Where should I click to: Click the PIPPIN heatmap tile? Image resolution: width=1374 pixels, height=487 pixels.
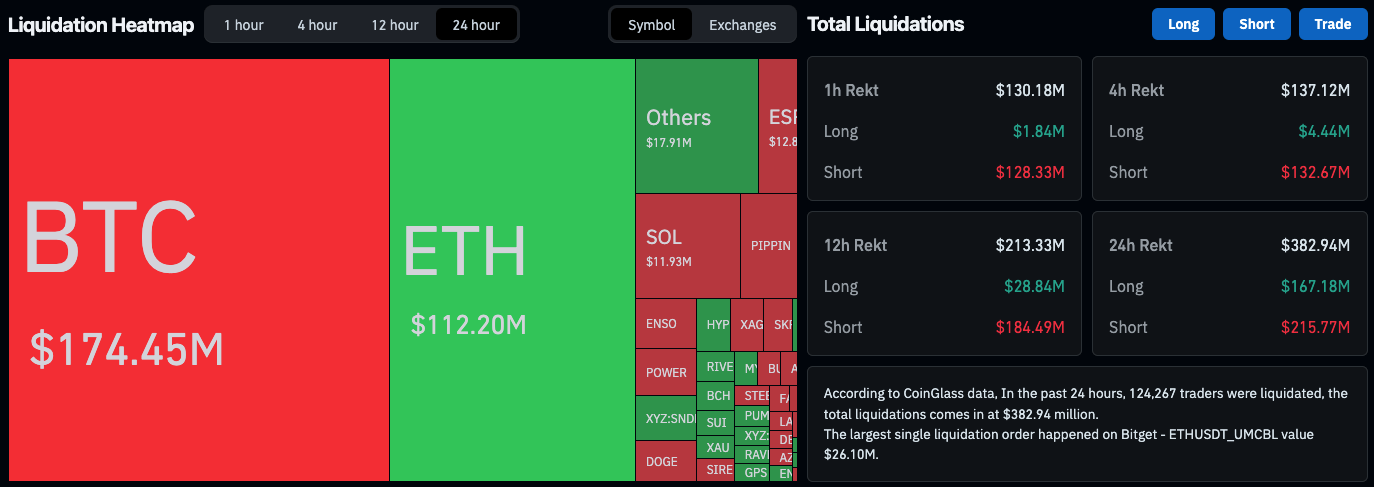(768, 246)
